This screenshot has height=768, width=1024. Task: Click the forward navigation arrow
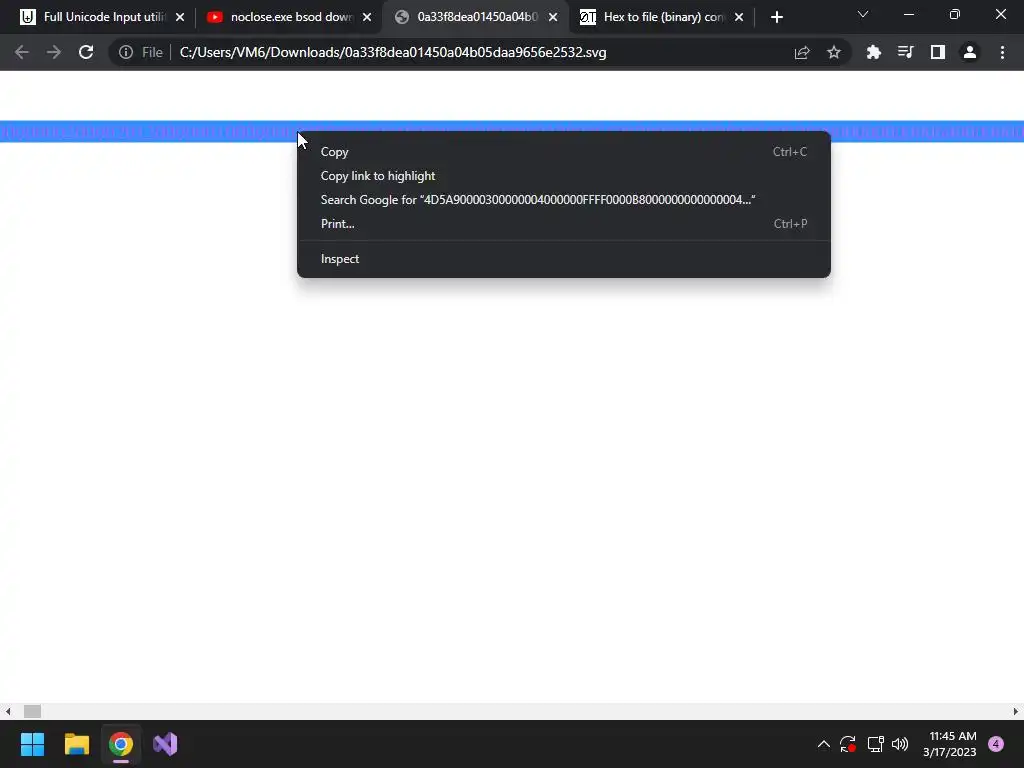tap(54, 52)
